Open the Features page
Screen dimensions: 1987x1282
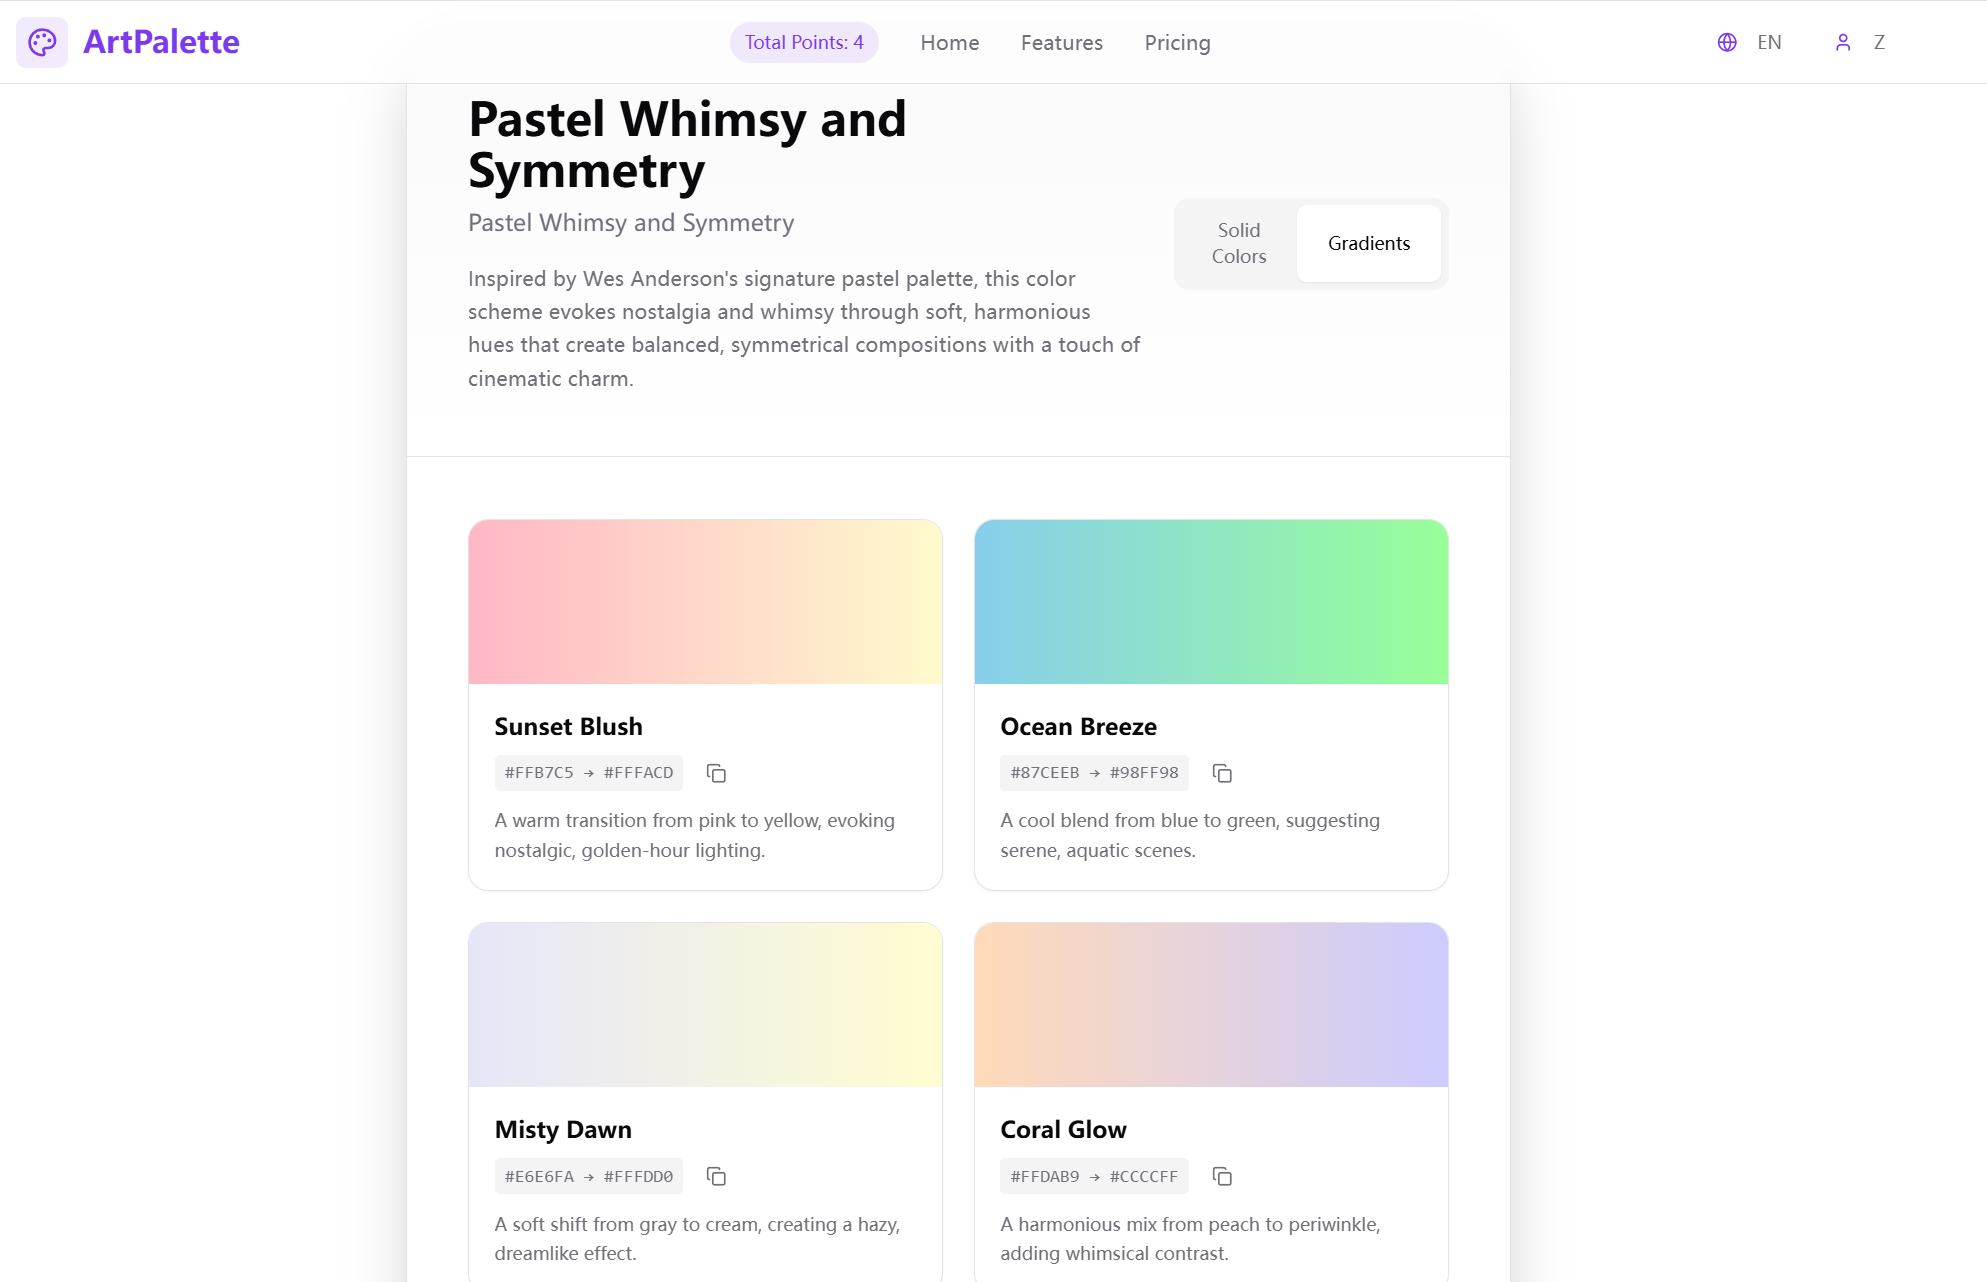pyautogui.click(x=1061, y=42)
